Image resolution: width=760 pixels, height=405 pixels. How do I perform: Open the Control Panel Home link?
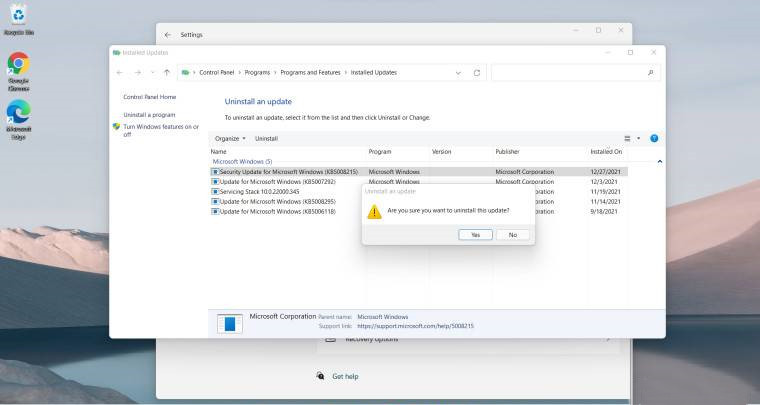click(149, 97)
